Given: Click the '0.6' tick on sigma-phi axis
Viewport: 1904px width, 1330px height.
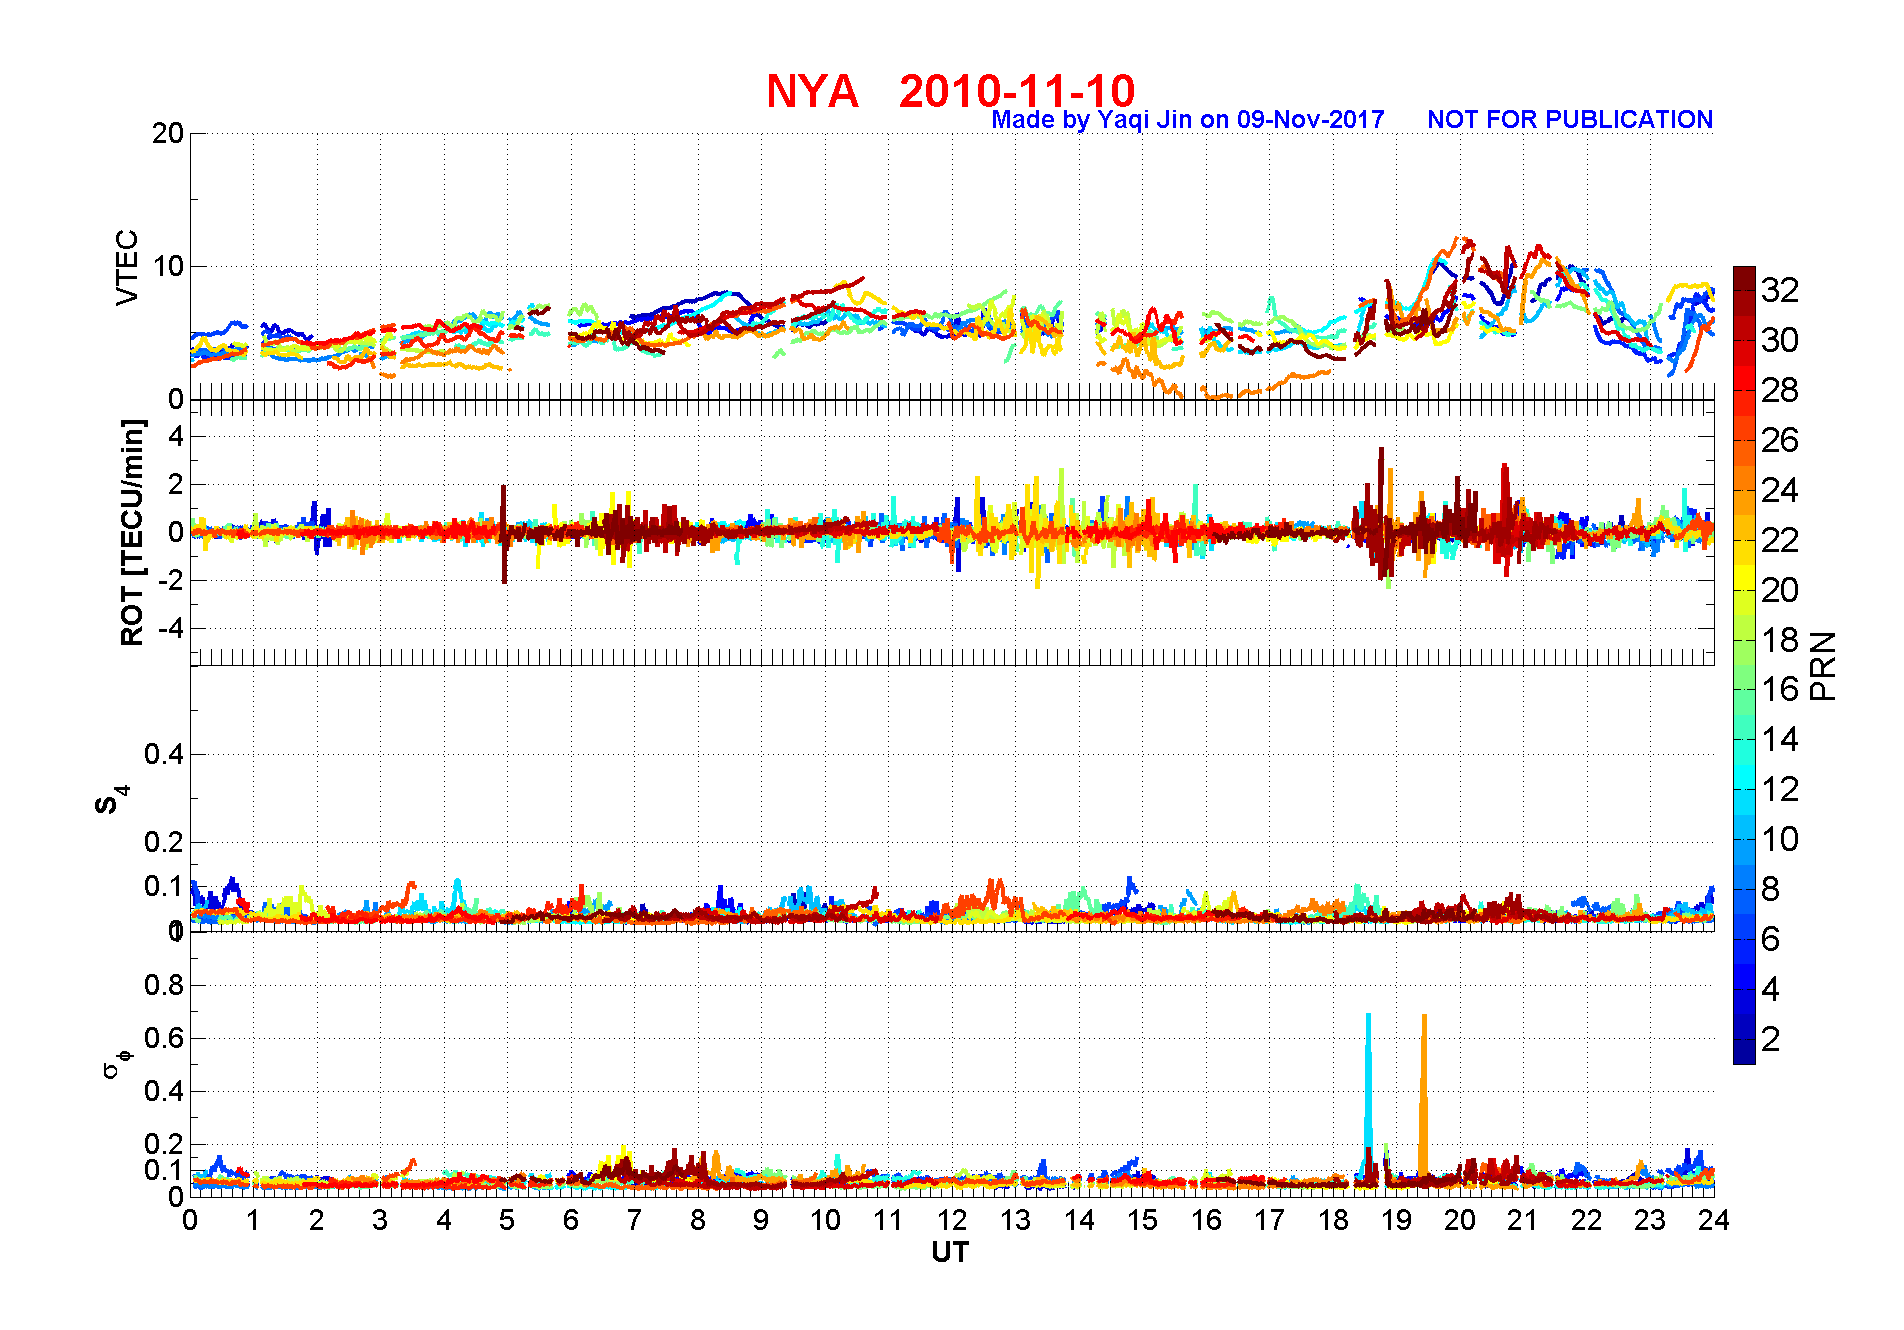Looking at the screenshot, I should click(164, 1038).
